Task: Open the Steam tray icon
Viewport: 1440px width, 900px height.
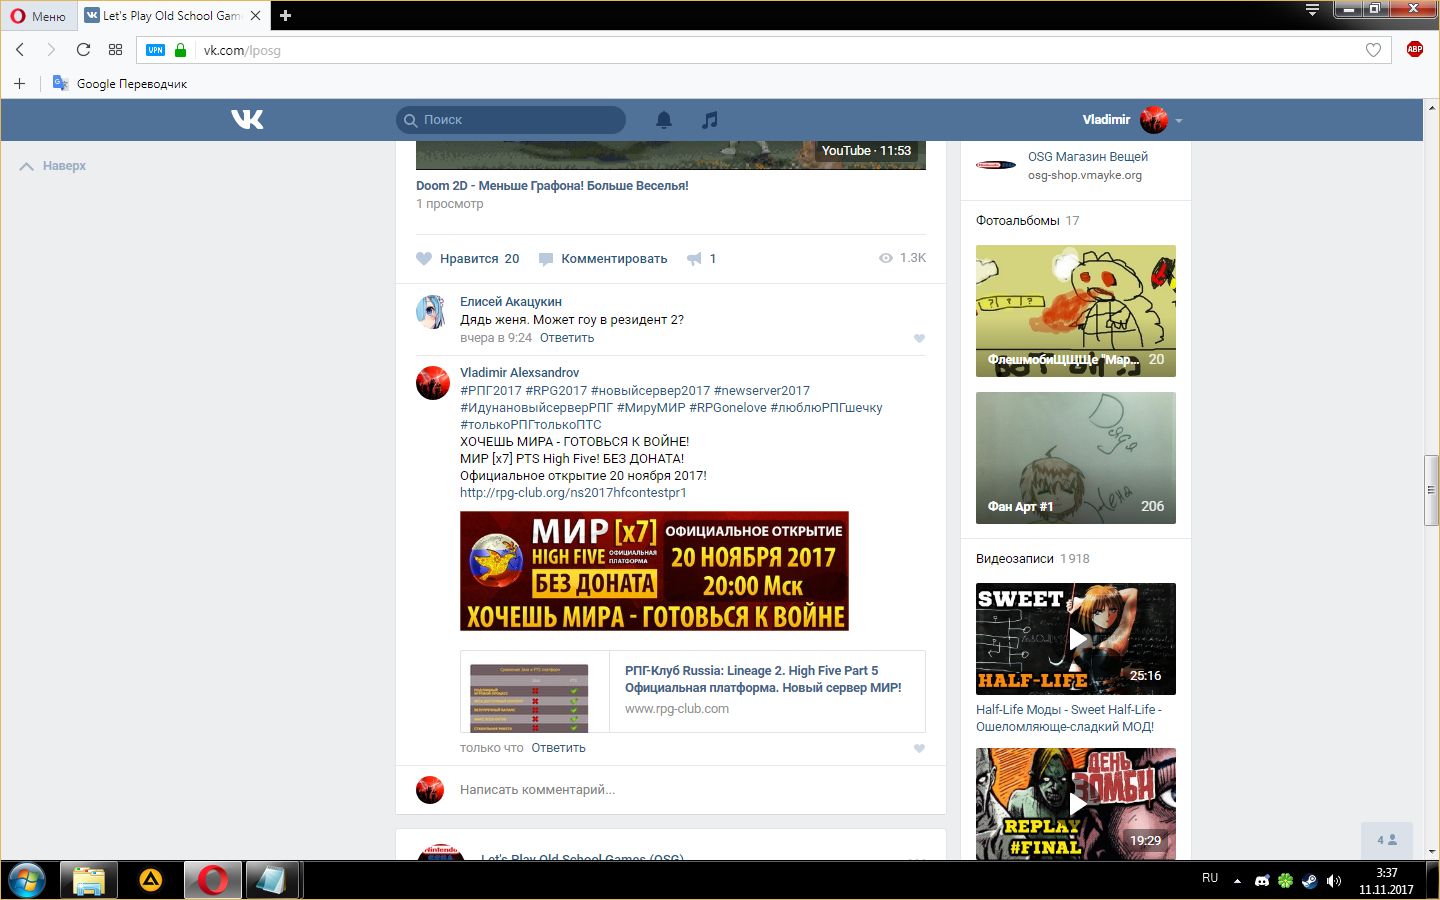Action: pyautogui.click(x=1309, y=881)
